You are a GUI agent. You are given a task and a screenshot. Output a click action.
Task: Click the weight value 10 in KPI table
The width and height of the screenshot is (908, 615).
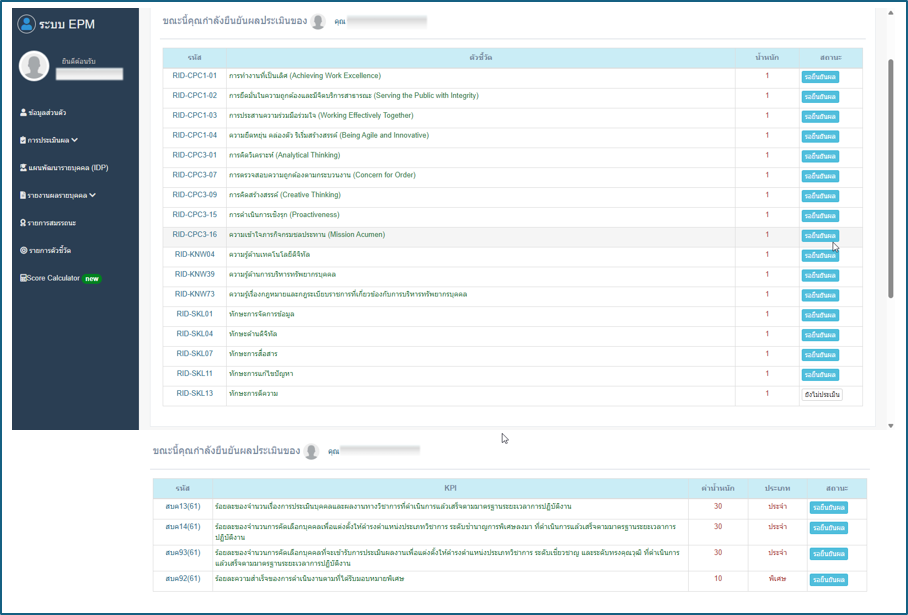click(718, 579)
